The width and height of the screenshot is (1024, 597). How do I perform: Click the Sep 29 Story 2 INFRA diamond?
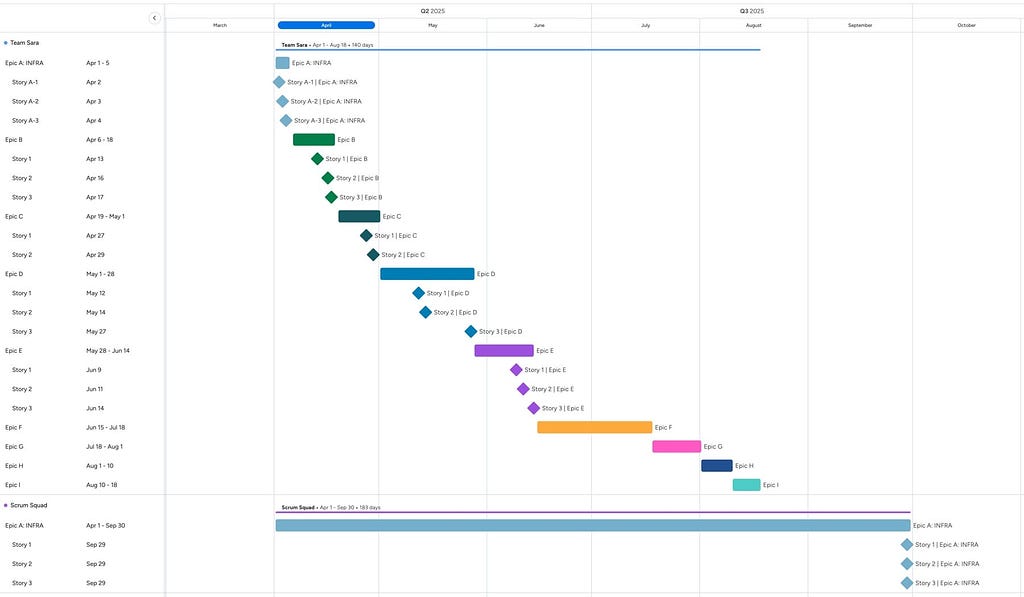click(x=906, y=564)
